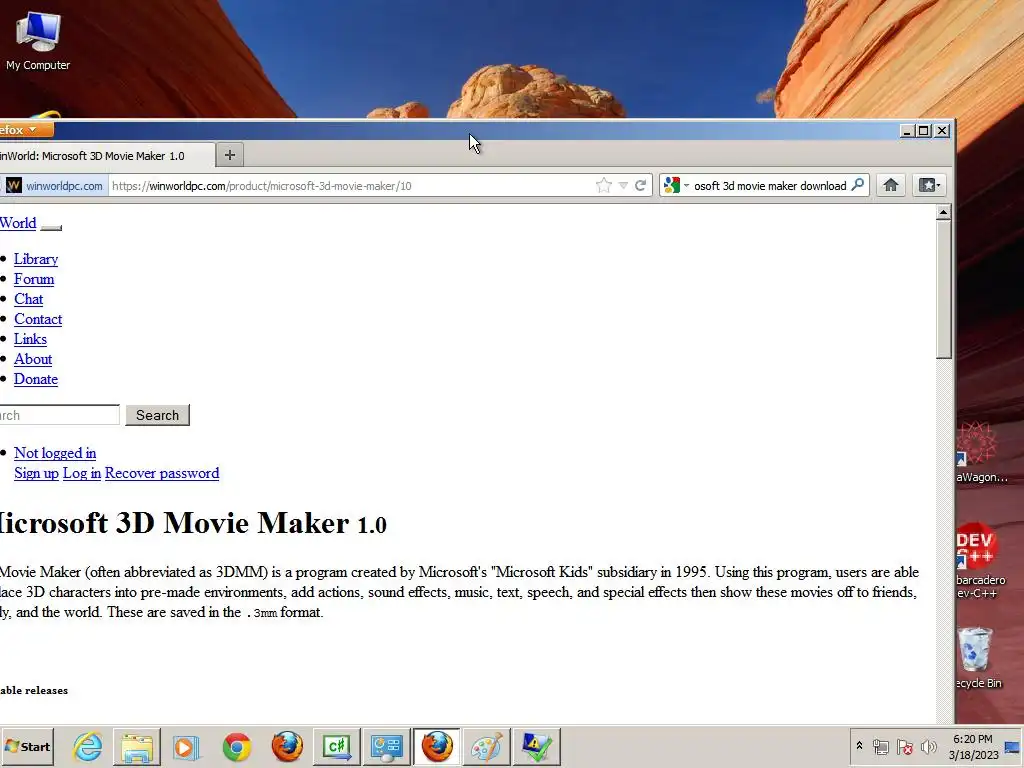Click the winworldpc.com site identity icon
The height and width of the screenshot is (768, 1024).
tap(14, 185)
